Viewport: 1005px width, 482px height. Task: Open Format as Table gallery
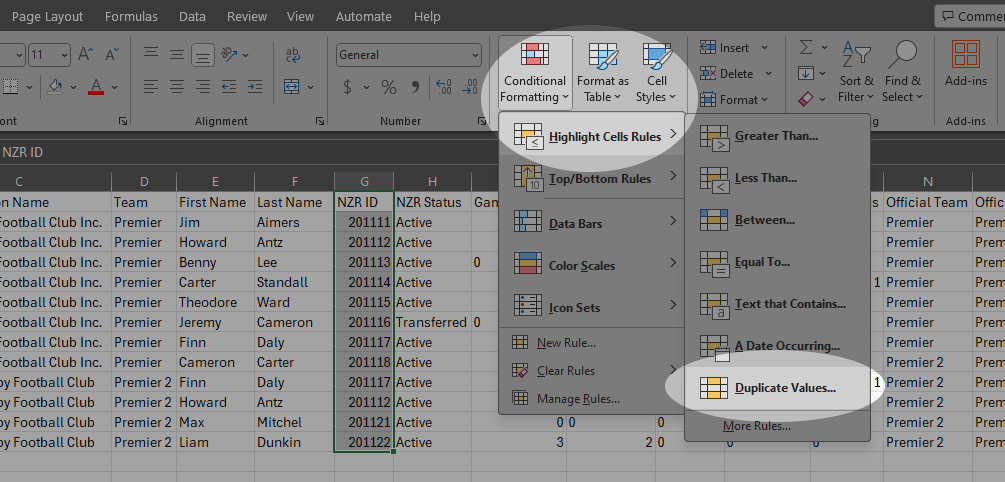pyautogui.click(x=602, y=71)
